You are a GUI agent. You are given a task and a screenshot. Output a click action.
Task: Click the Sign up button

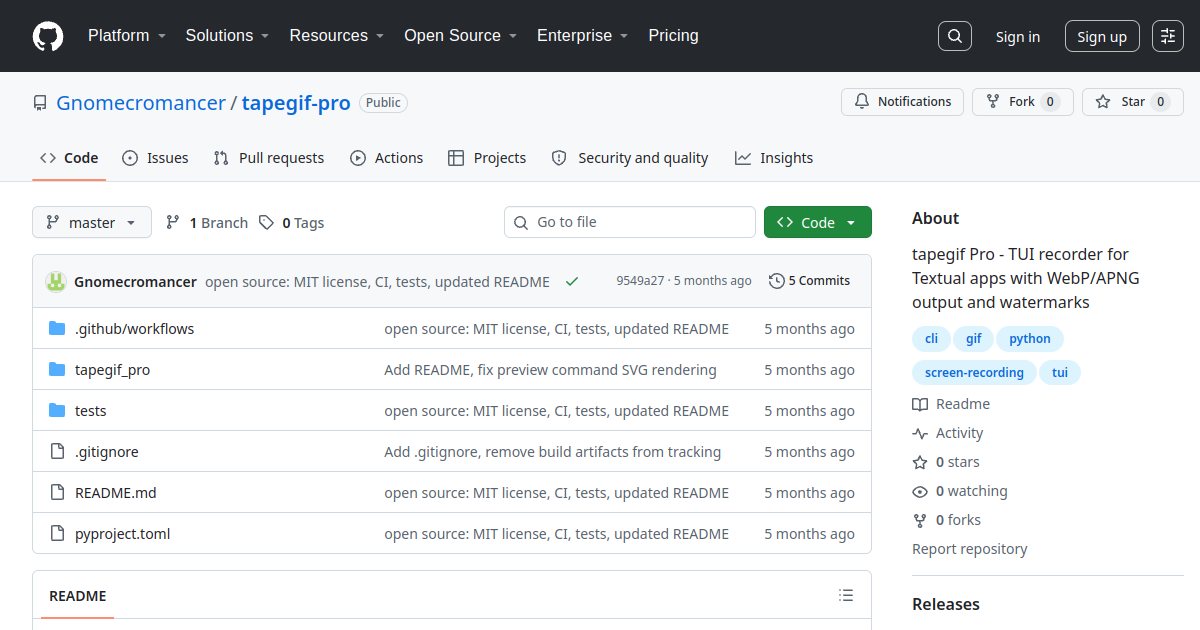1102,37
